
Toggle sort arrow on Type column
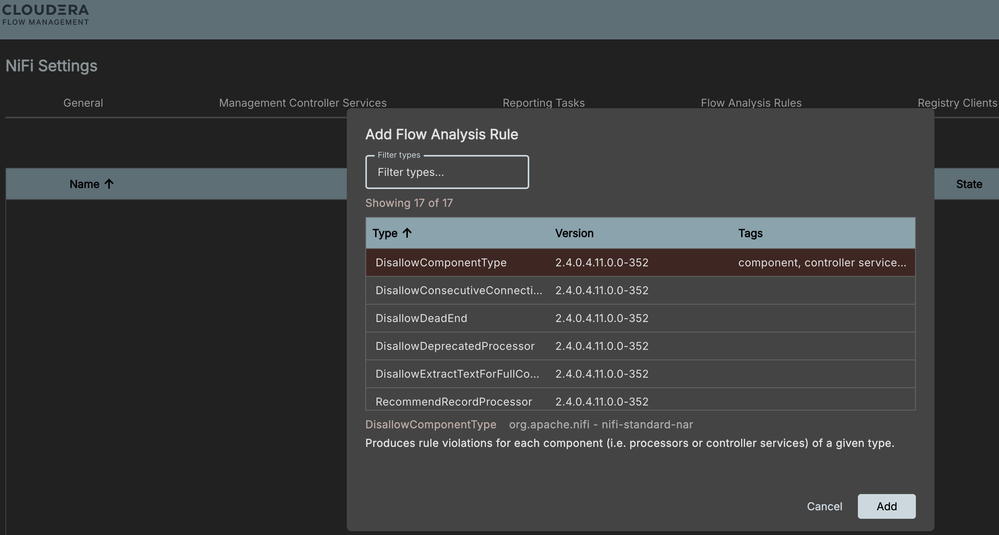click(x=407, y=233)
